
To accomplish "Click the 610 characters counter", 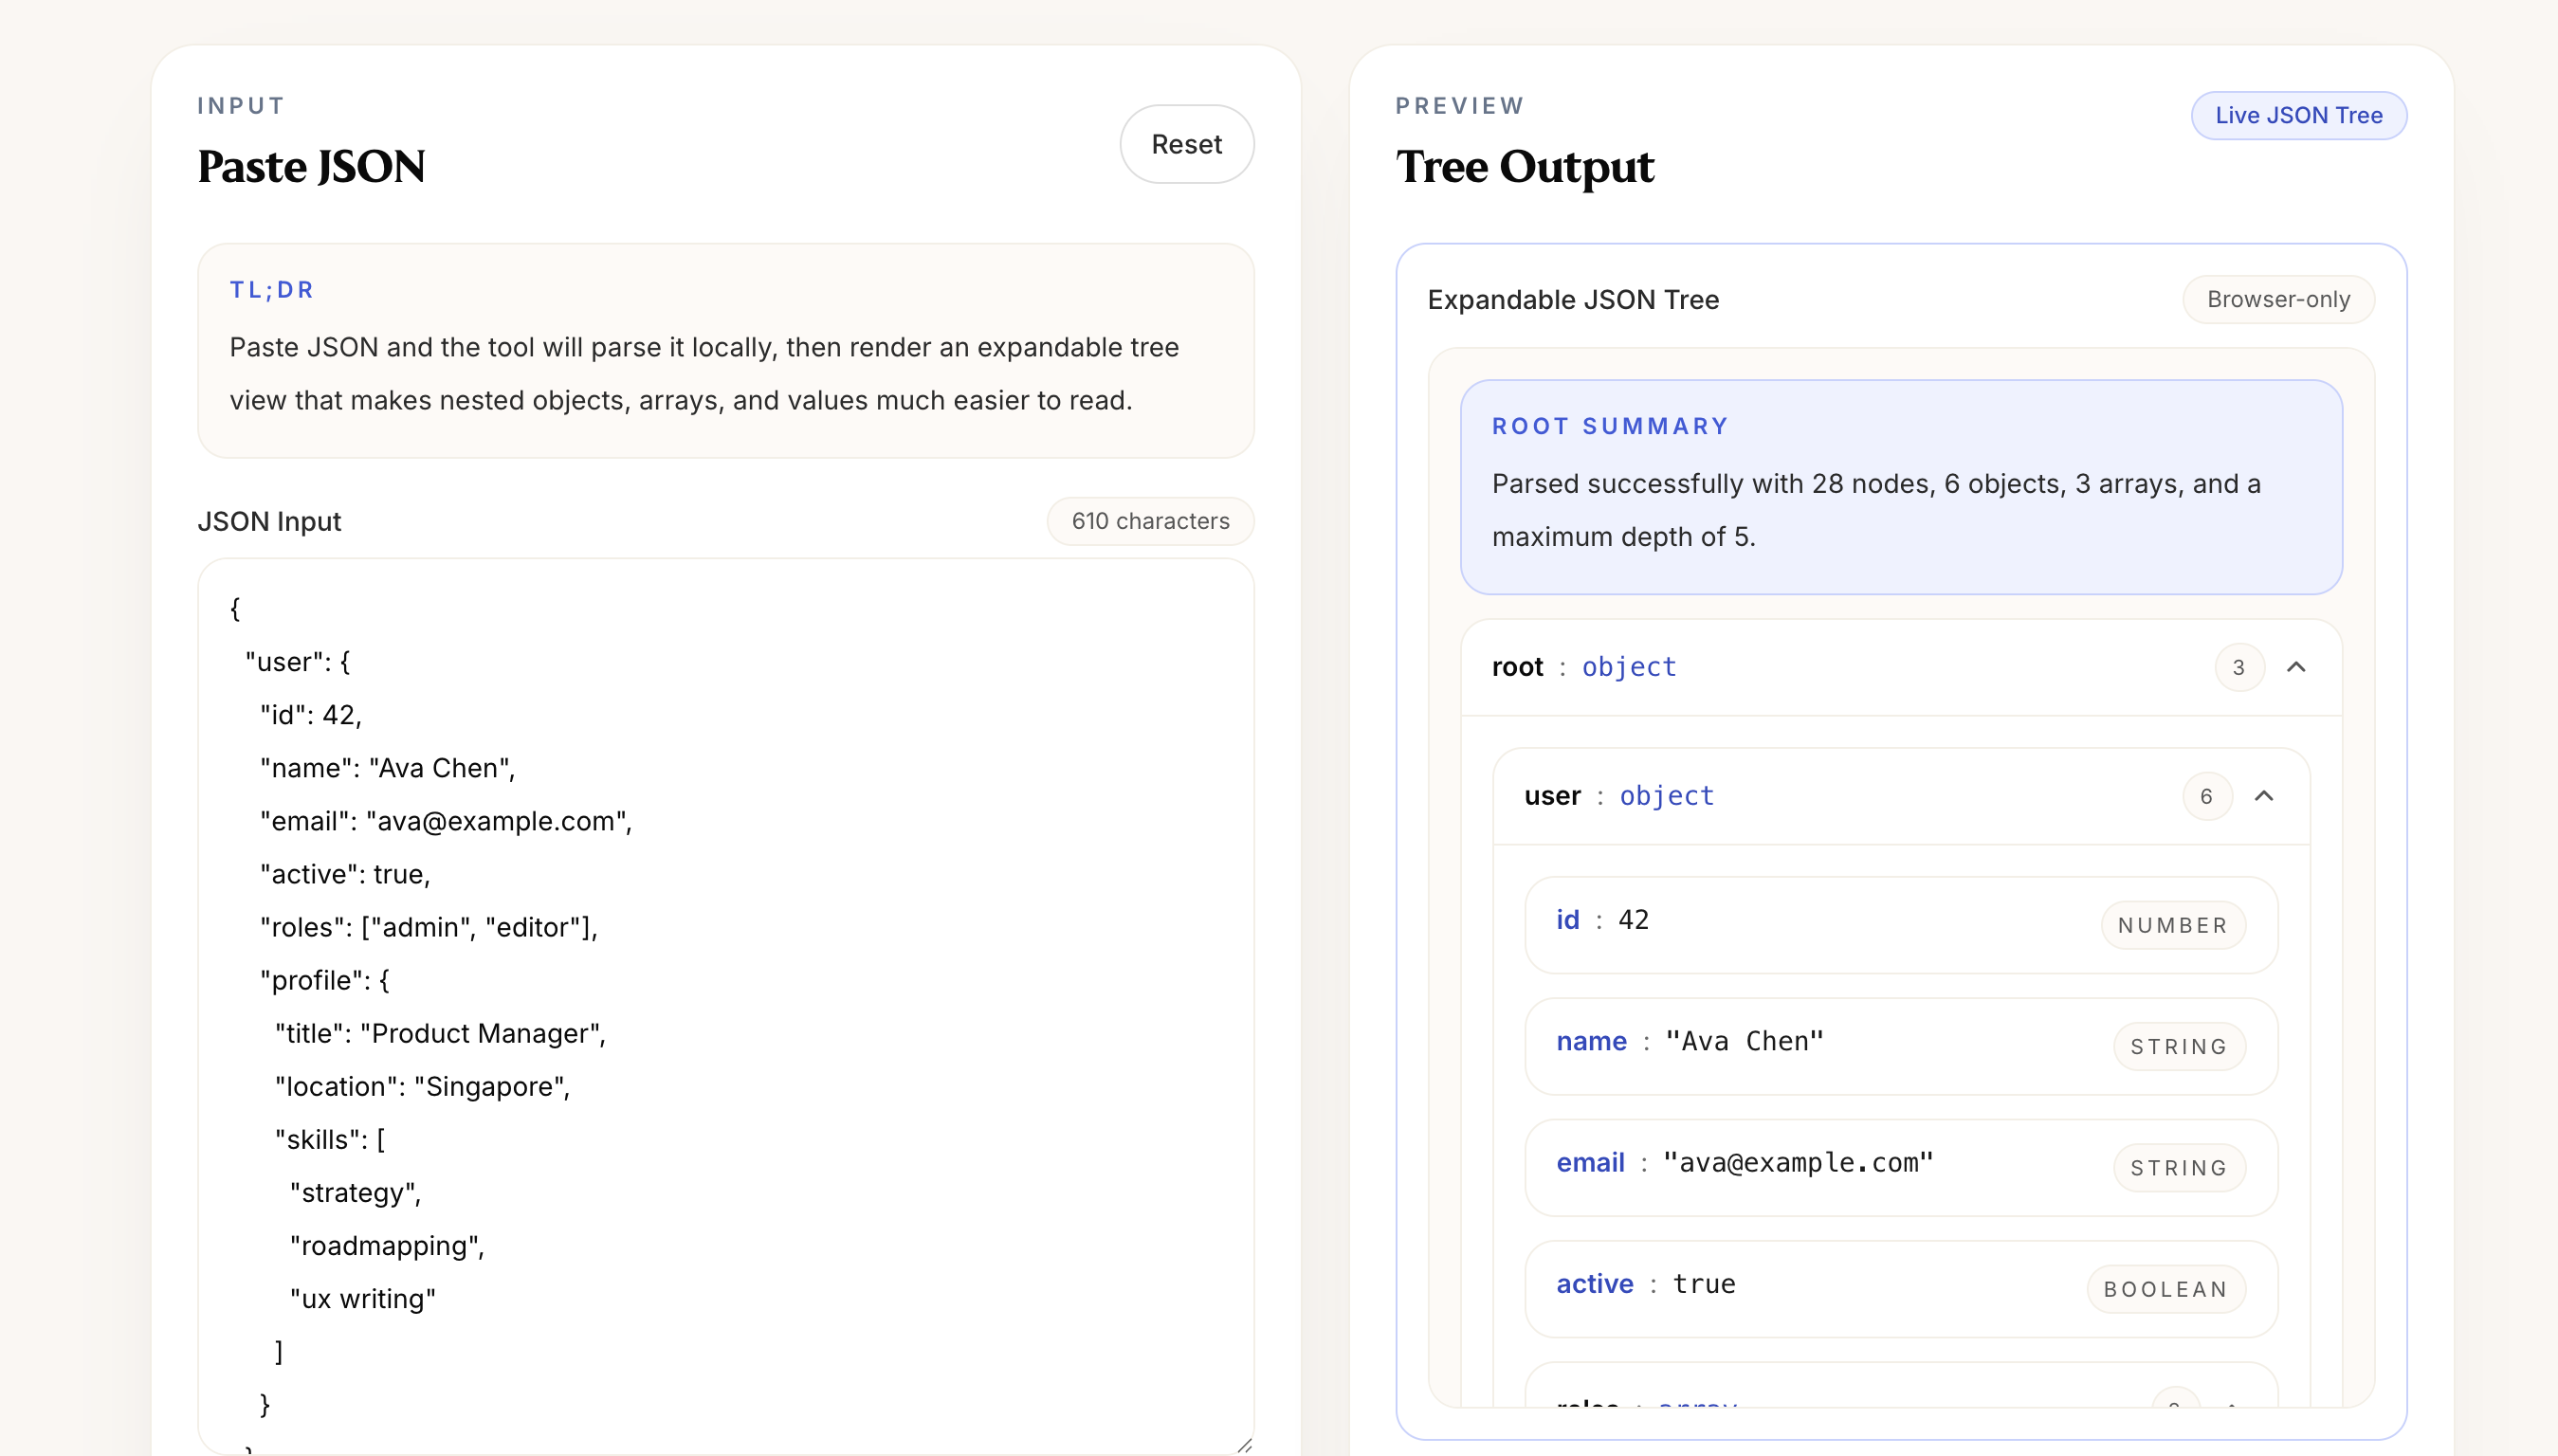I will [1150, 521].
